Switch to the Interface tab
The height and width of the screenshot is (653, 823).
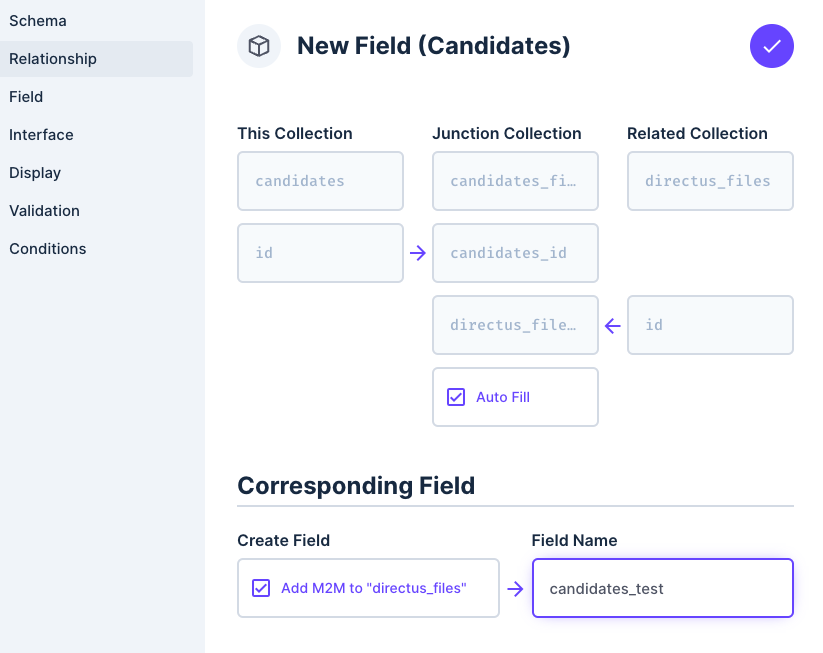click(41, 134)
